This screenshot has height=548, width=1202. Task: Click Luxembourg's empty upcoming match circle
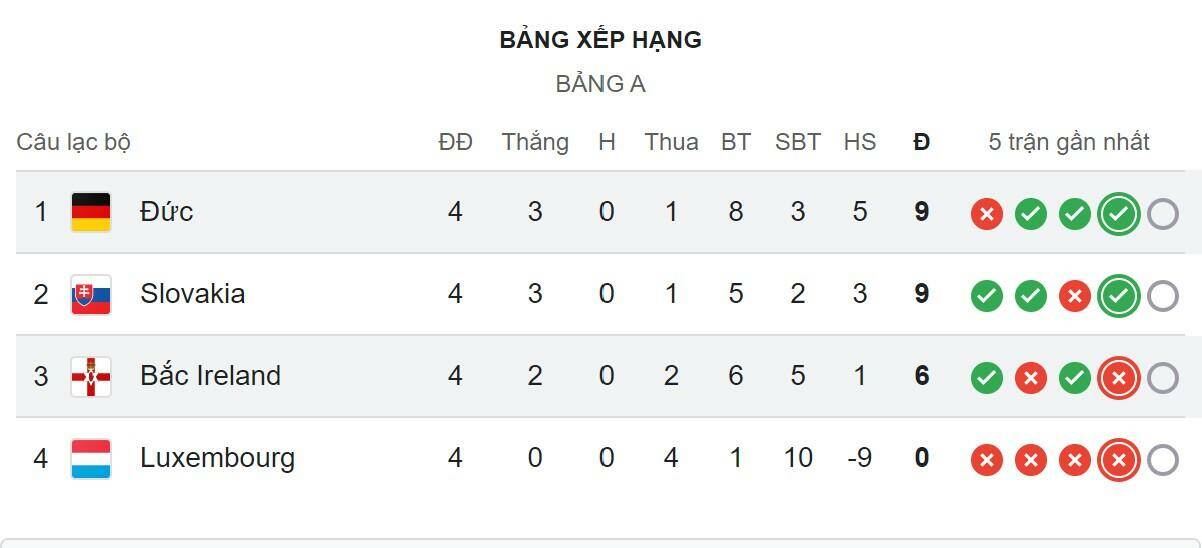coord(1162,460)
